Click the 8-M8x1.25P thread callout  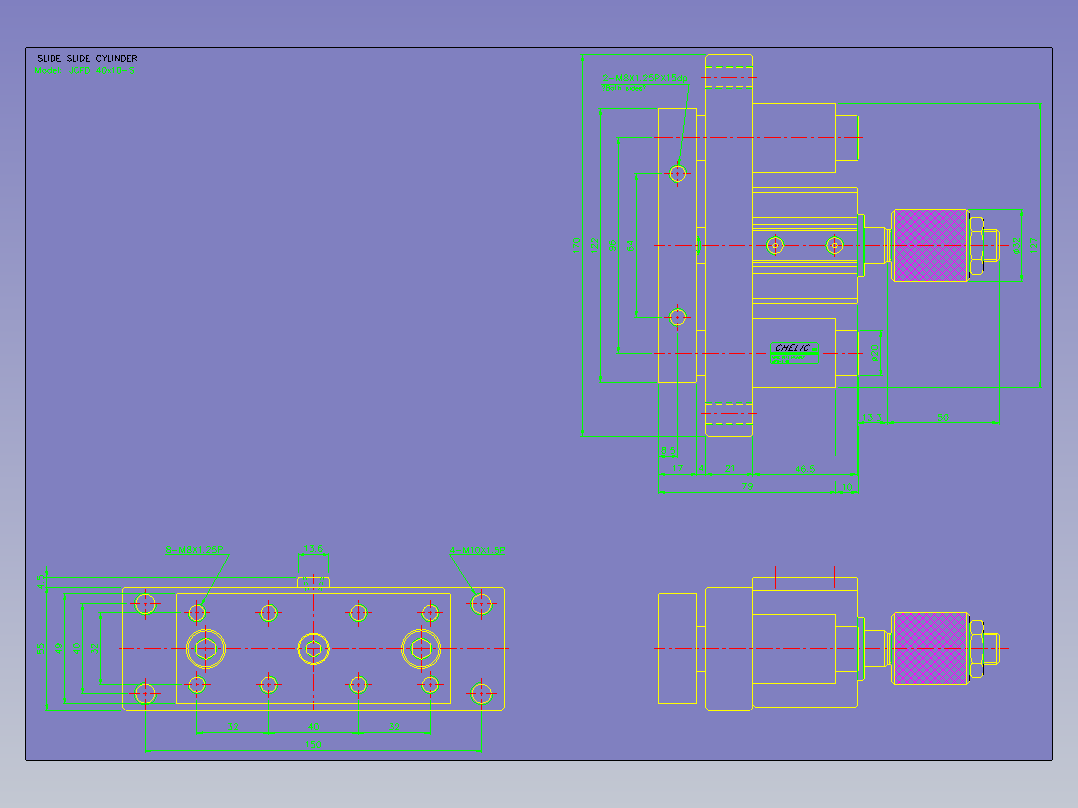pyautogui.click(x=194, y=550)
